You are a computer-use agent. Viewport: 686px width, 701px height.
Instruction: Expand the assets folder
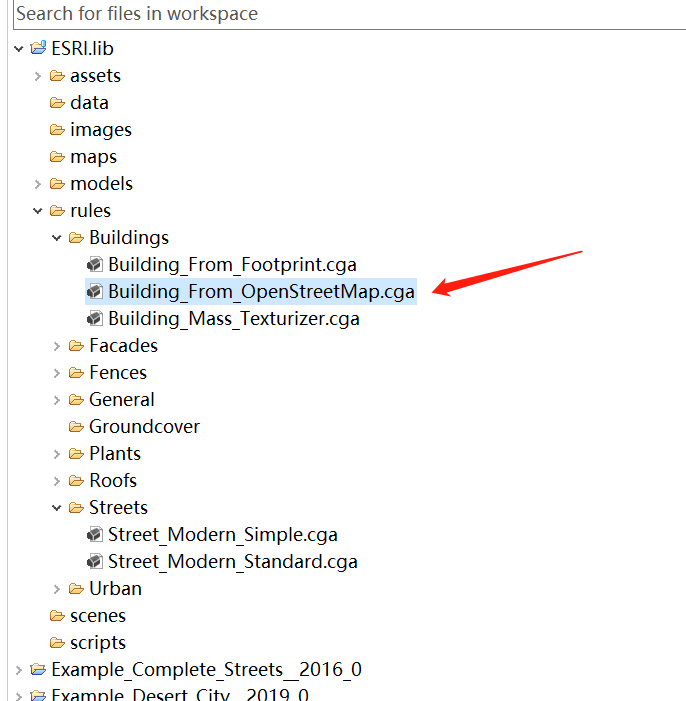(x=38, y=76)
